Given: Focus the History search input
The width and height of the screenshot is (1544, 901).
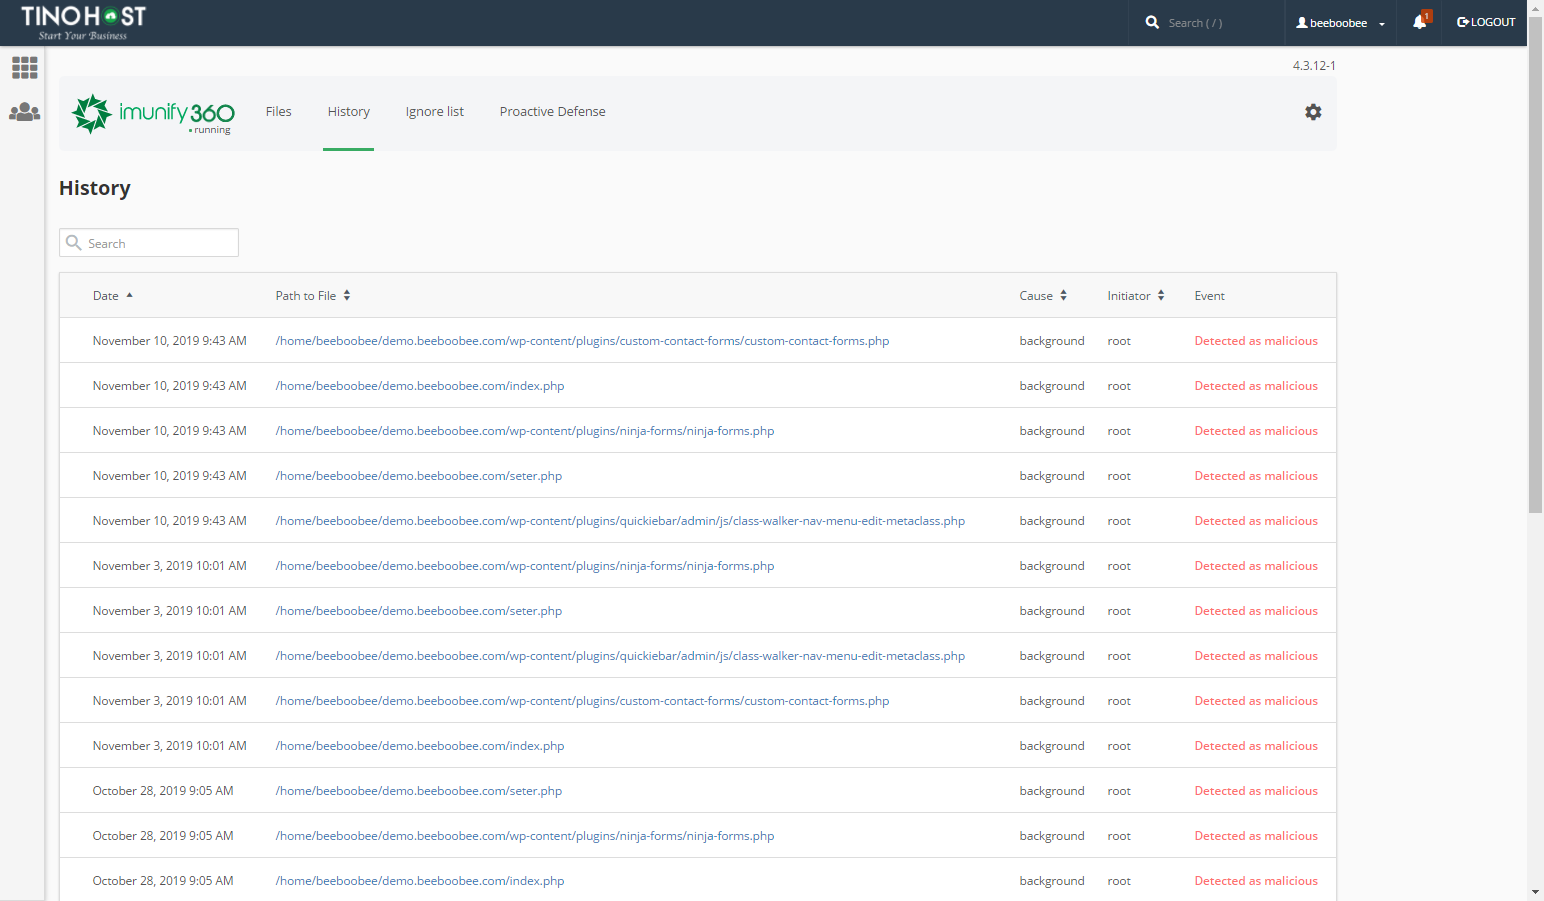Looking at the screenshot, I should [149, 243].
